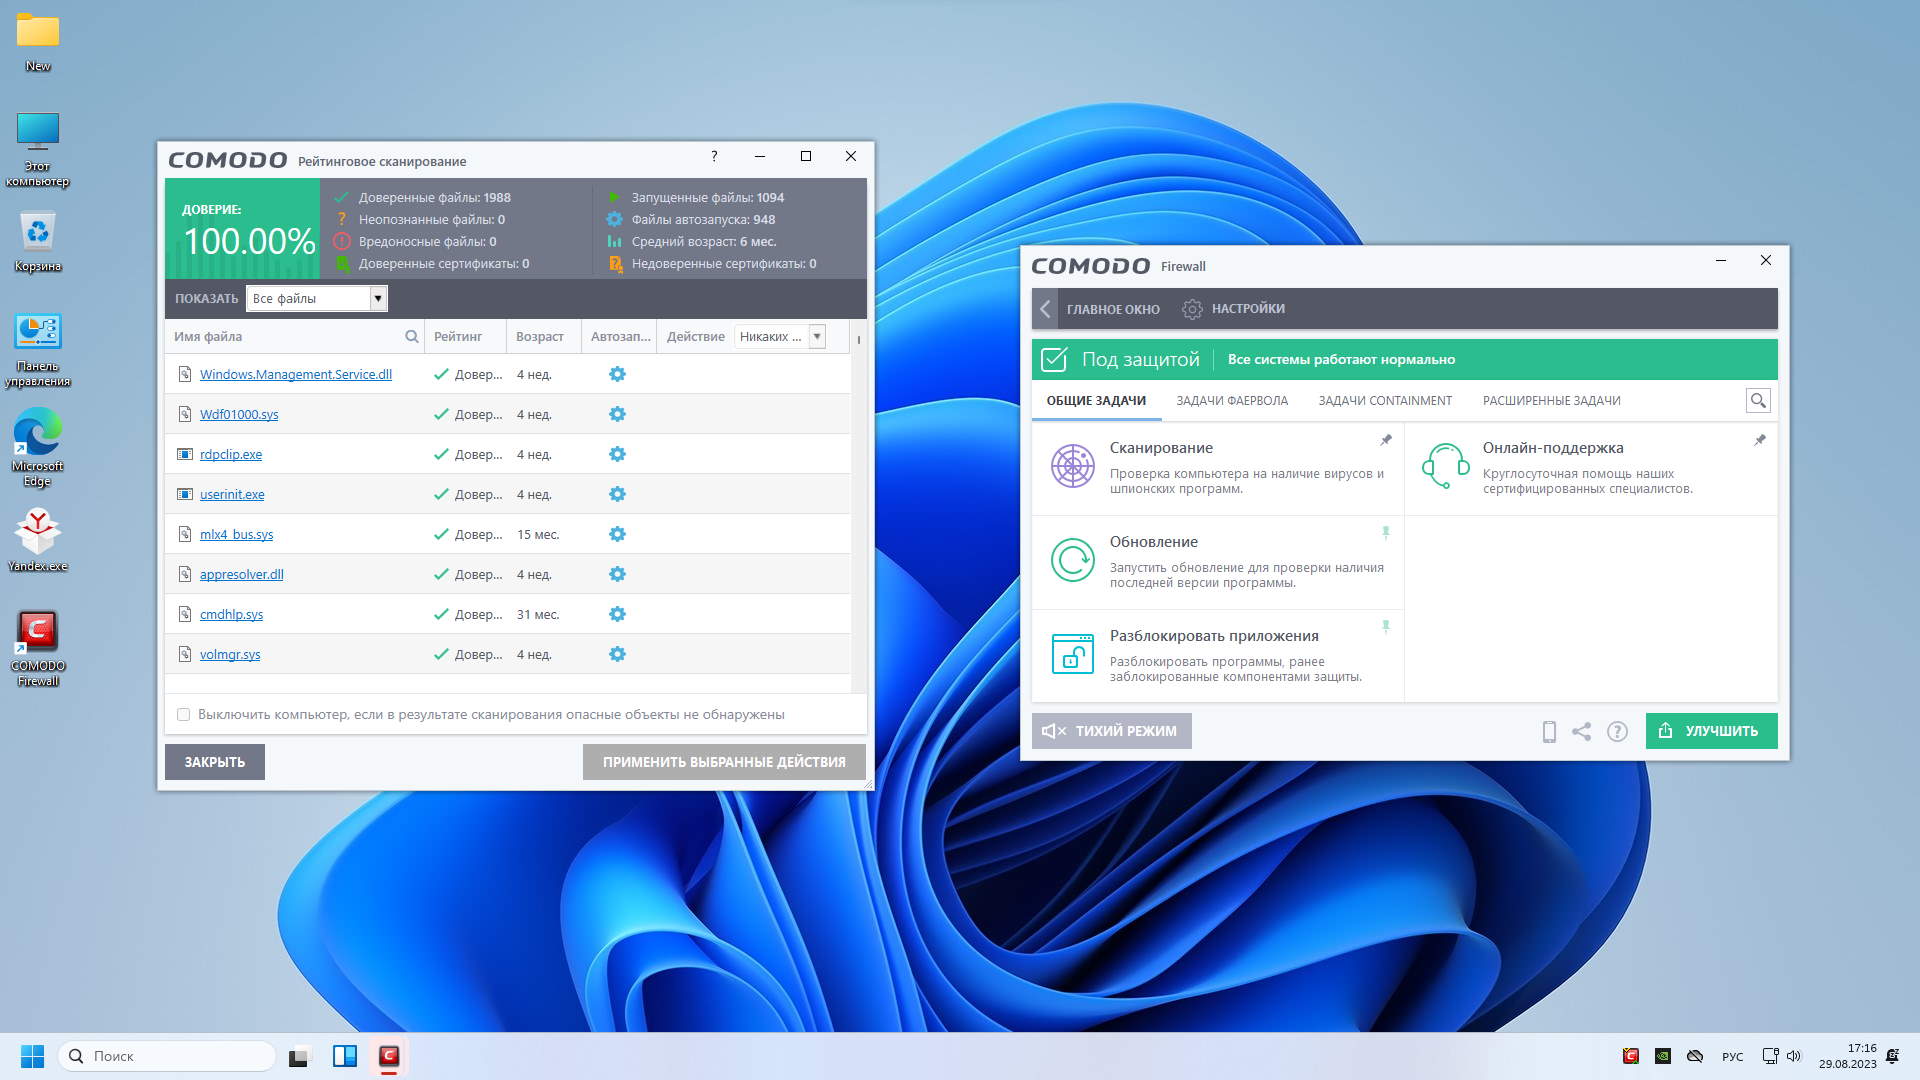Open the Действие 'Никаких' action dropdown

[817, 337]
